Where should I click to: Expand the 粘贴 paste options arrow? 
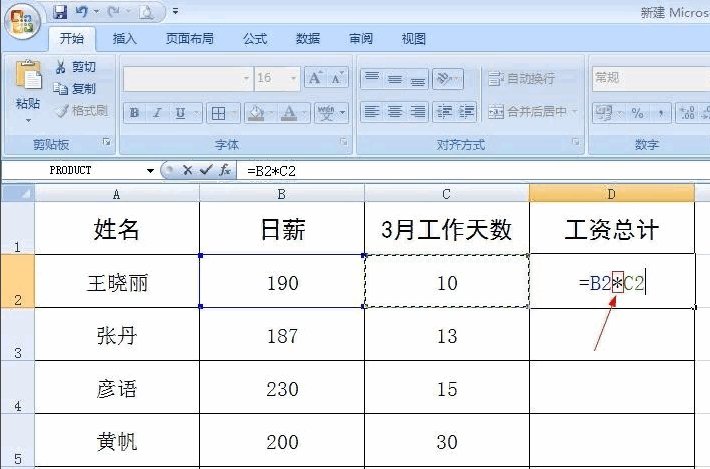coord(28,120)
